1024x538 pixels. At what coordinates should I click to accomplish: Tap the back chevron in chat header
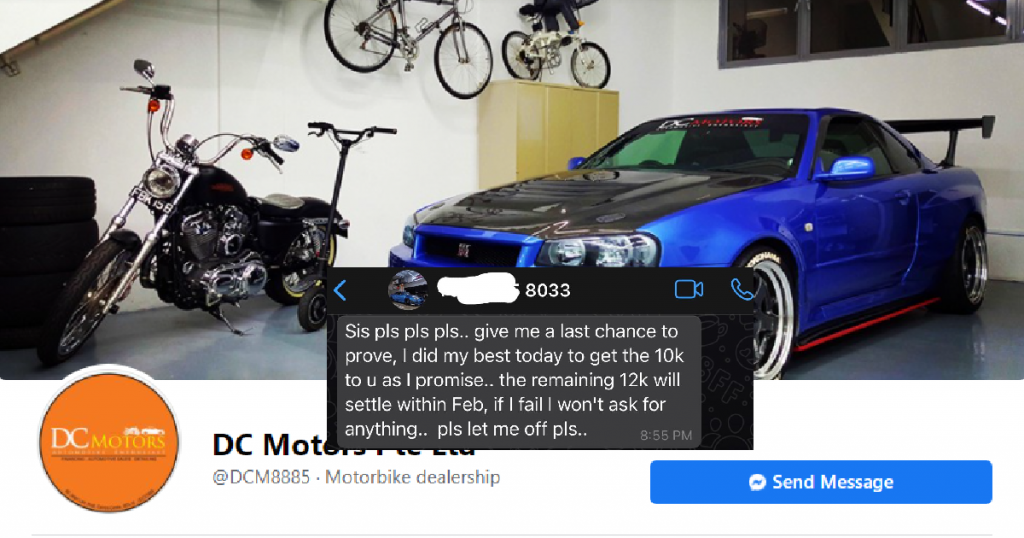340,290
